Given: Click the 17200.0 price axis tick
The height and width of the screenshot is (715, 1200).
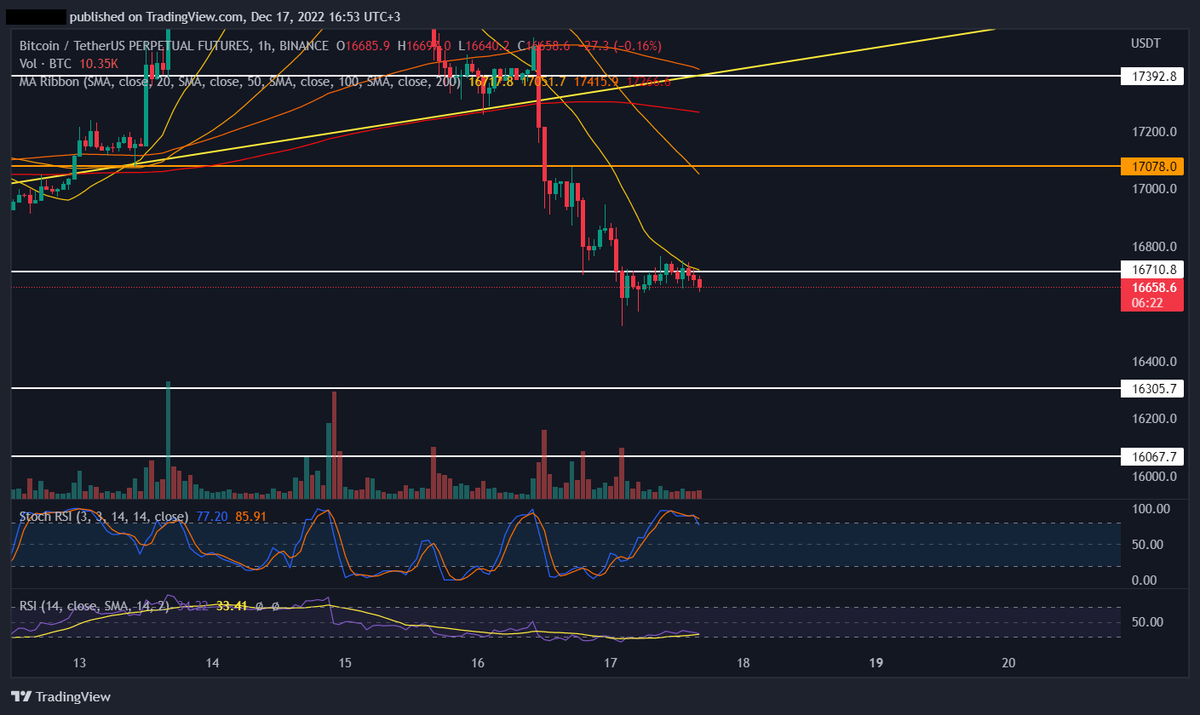Looking at the screenshot, I should (x=1155, y=132).
